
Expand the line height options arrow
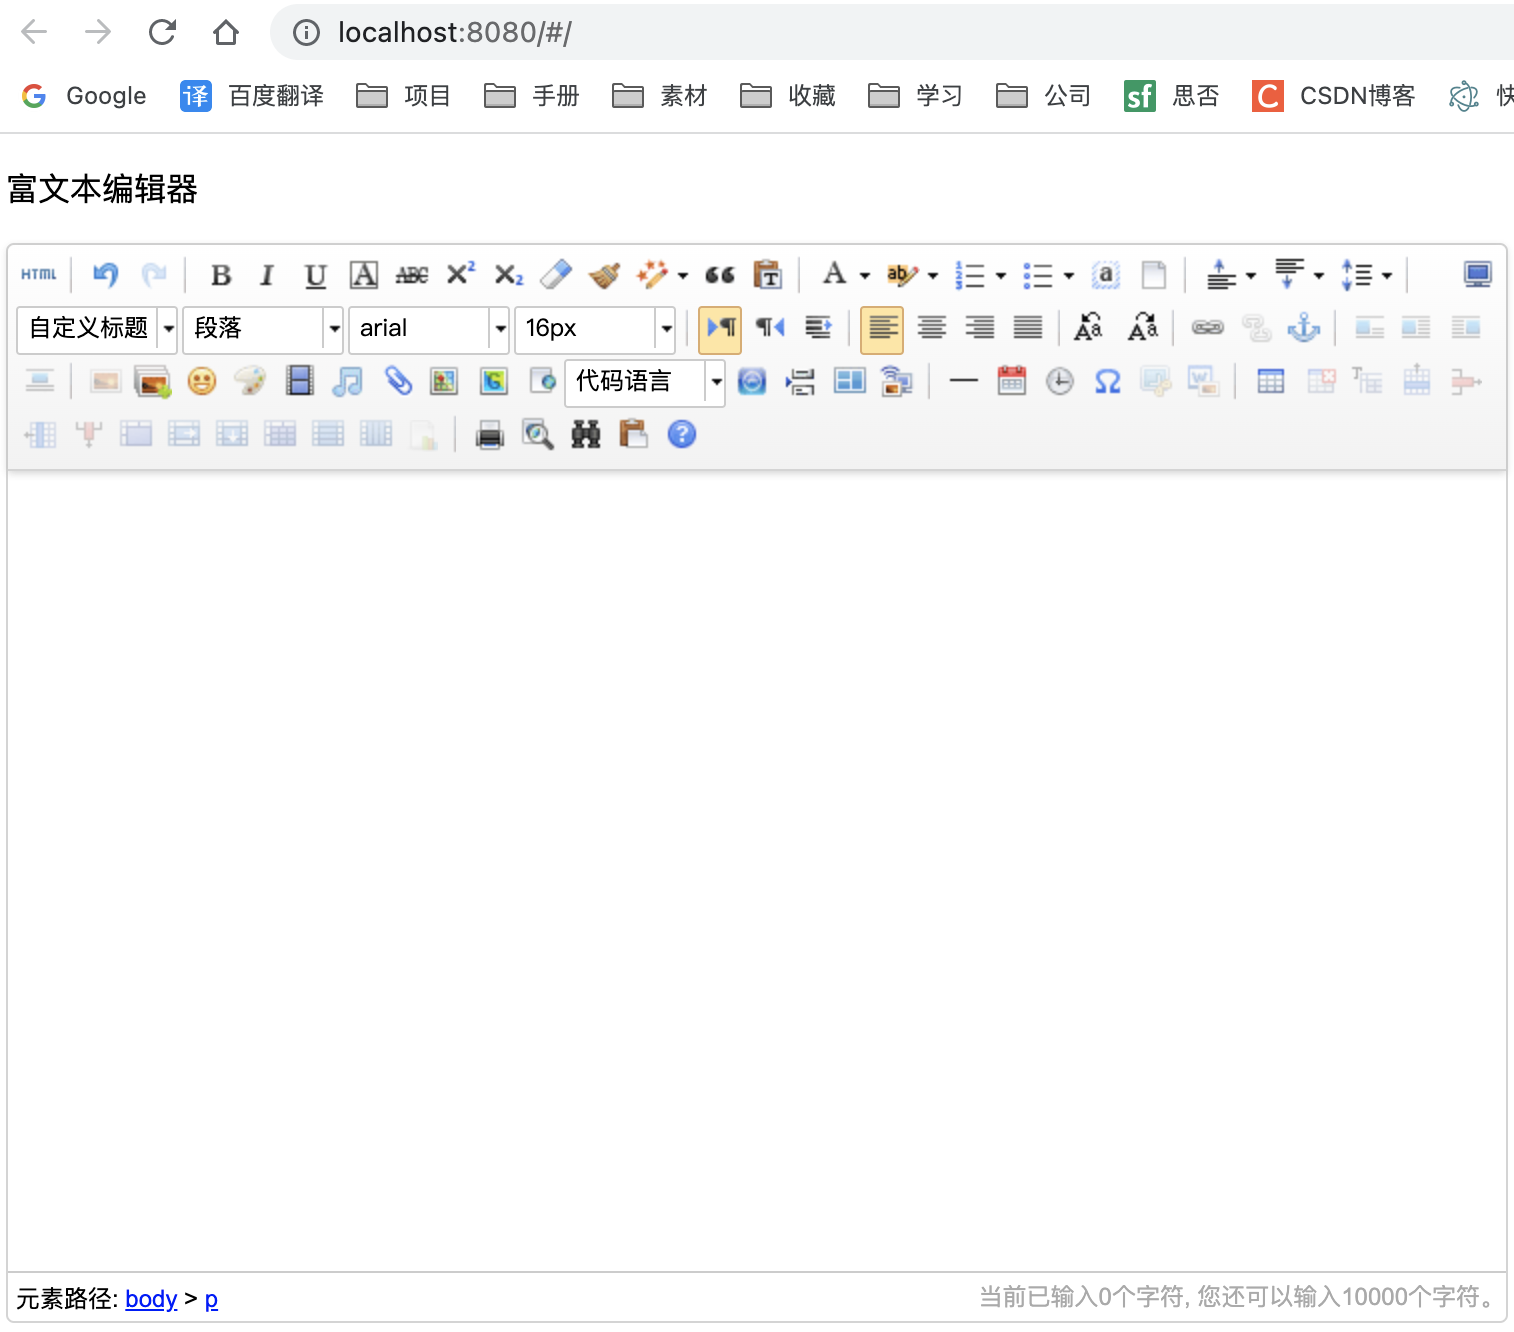(x=1386, y=275)
